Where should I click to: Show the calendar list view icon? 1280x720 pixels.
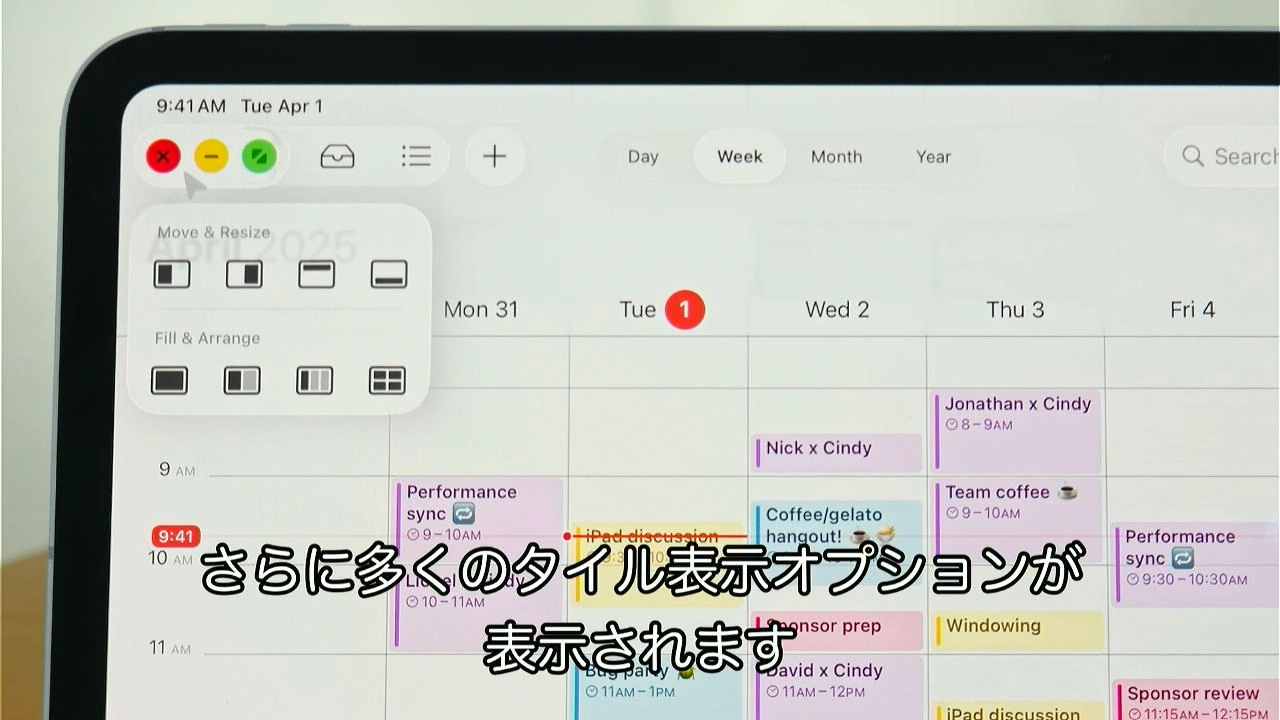click(416, 157)
